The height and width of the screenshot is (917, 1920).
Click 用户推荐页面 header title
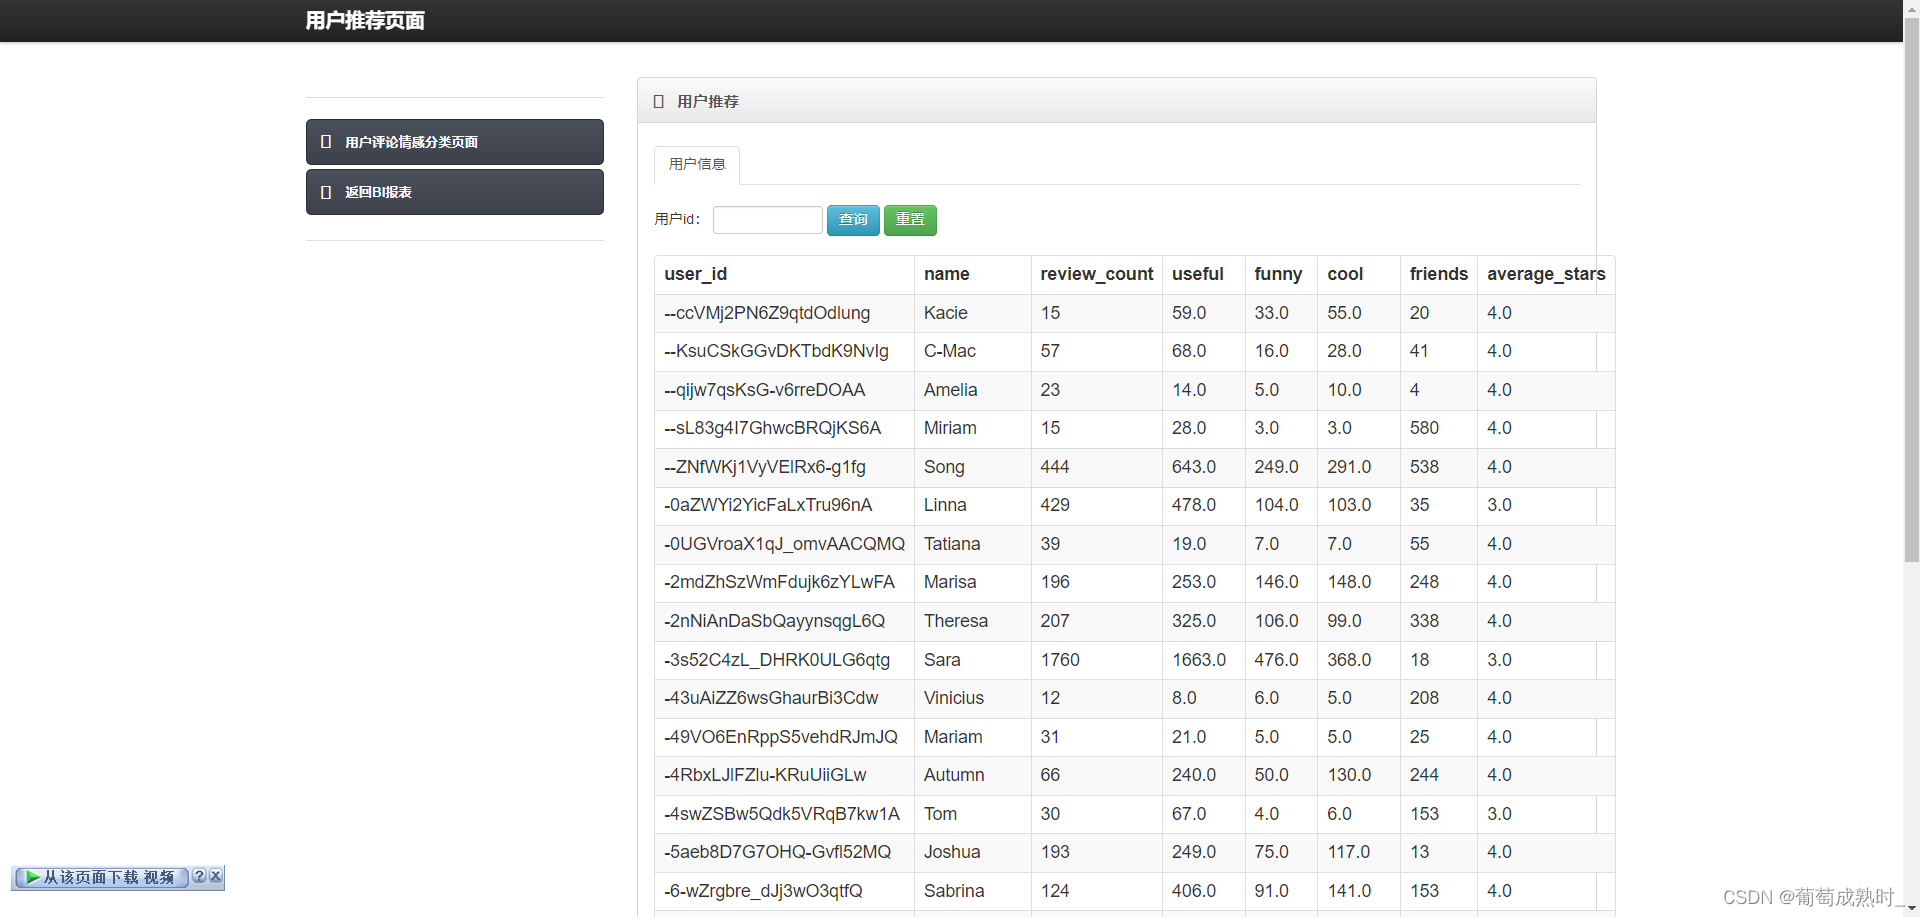[365, 21]
